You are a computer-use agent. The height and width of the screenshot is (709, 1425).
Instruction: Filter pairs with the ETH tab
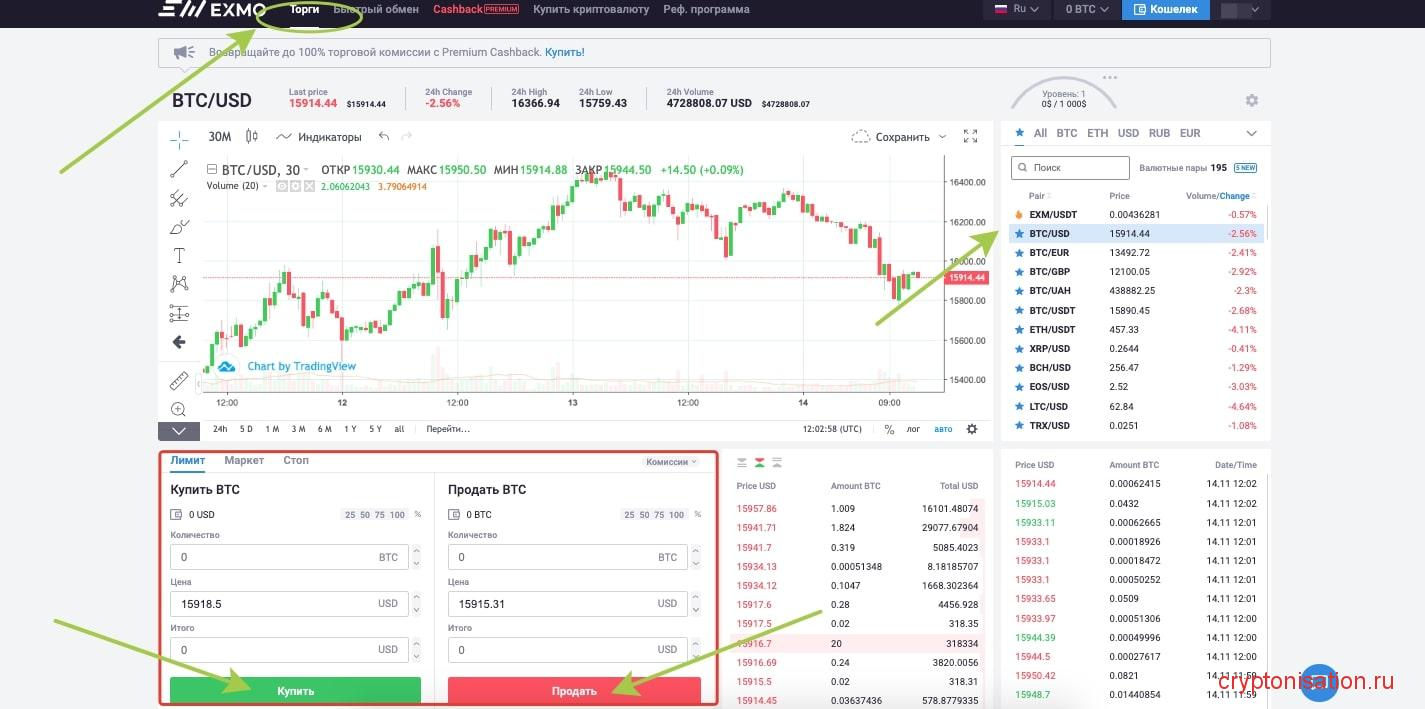click(1096, 132)
